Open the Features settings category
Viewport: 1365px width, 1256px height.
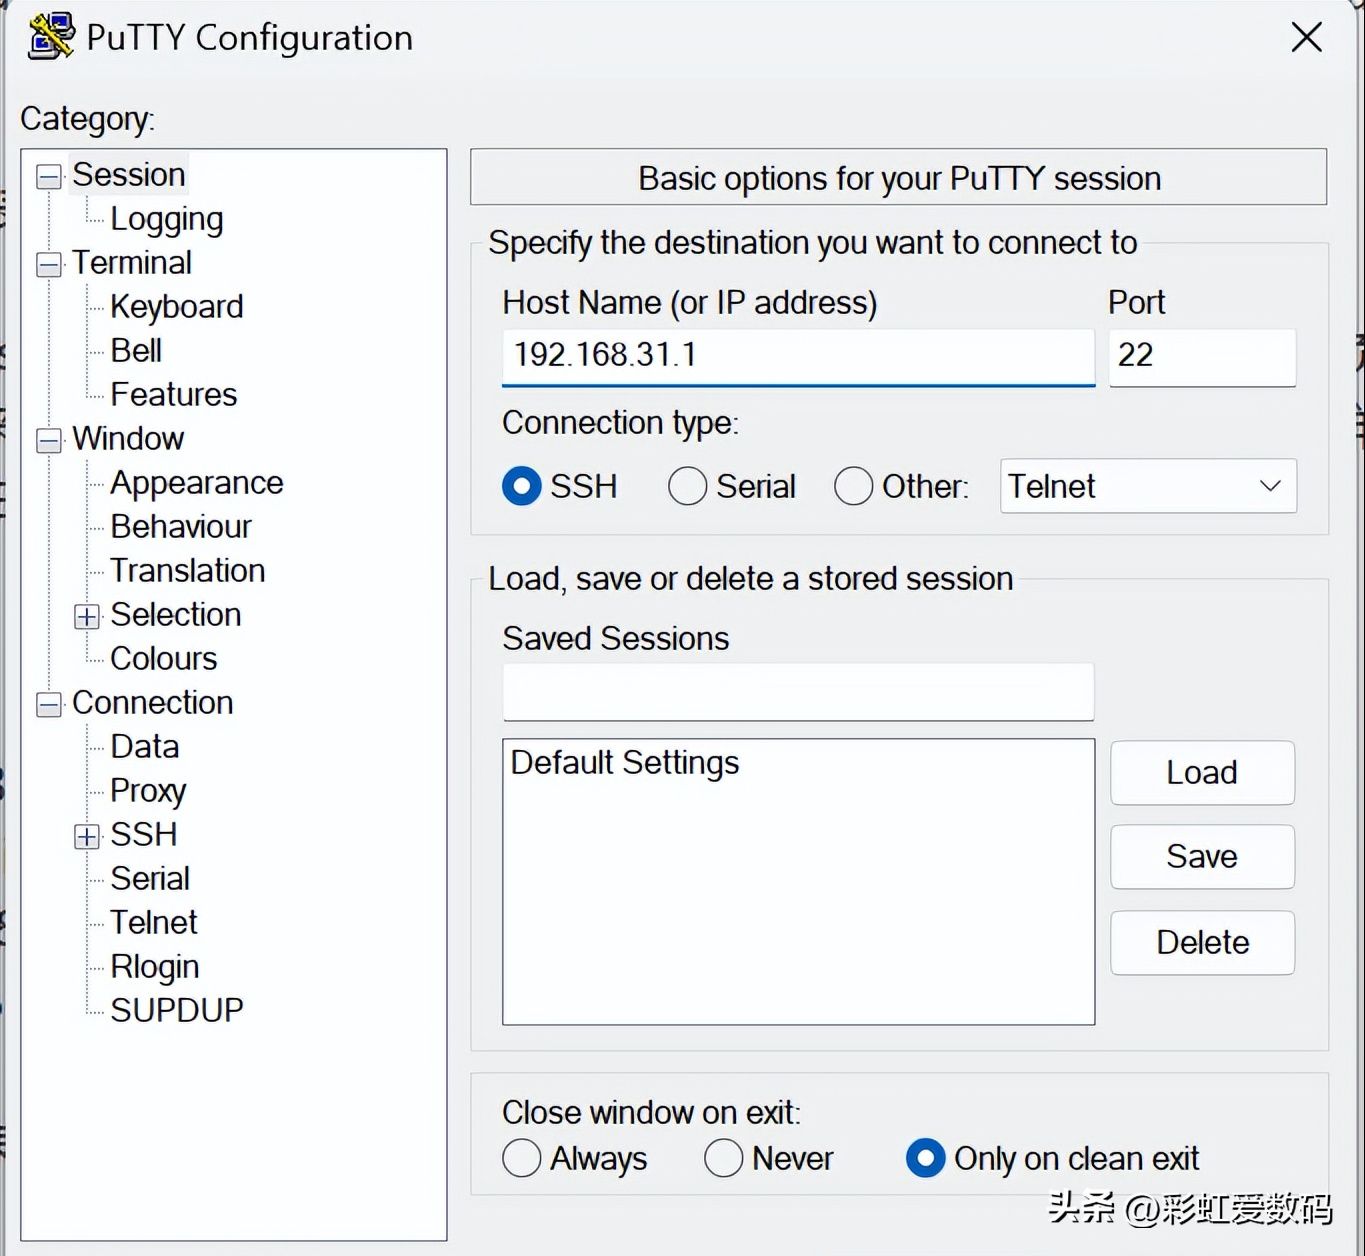pos(174,395)
